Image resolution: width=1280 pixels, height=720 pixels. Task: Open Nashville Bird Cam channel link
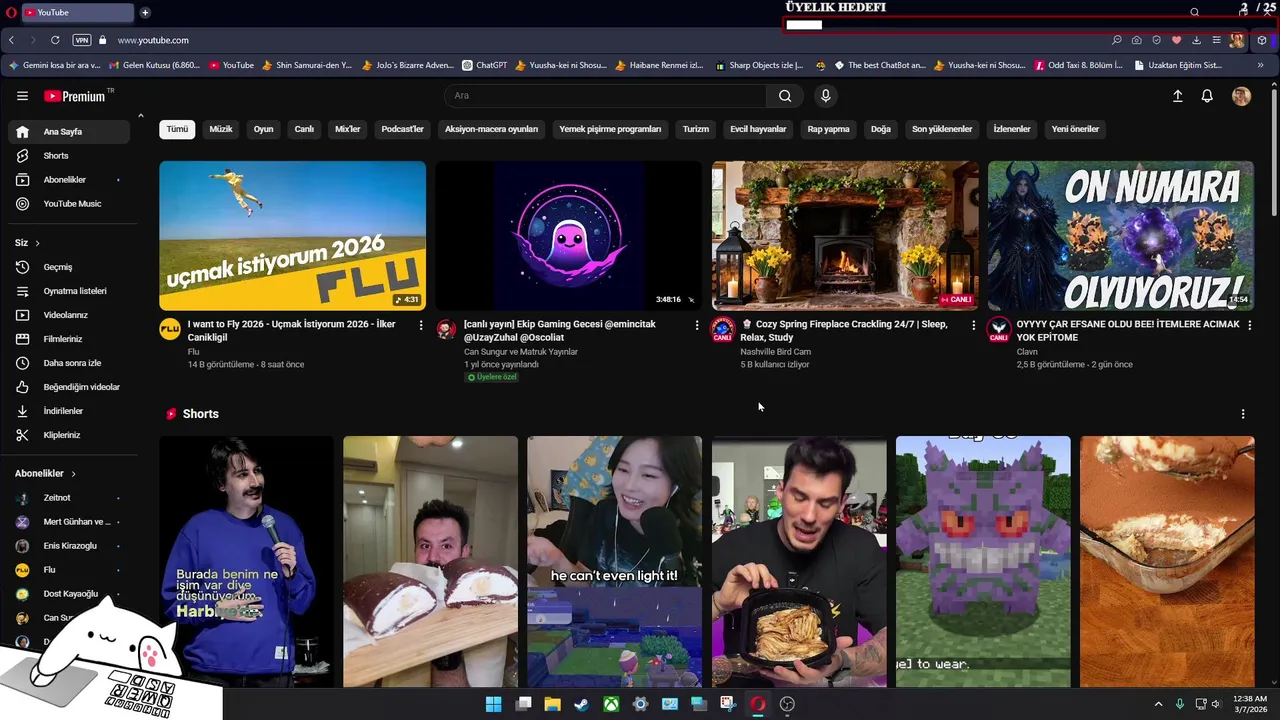775,352
